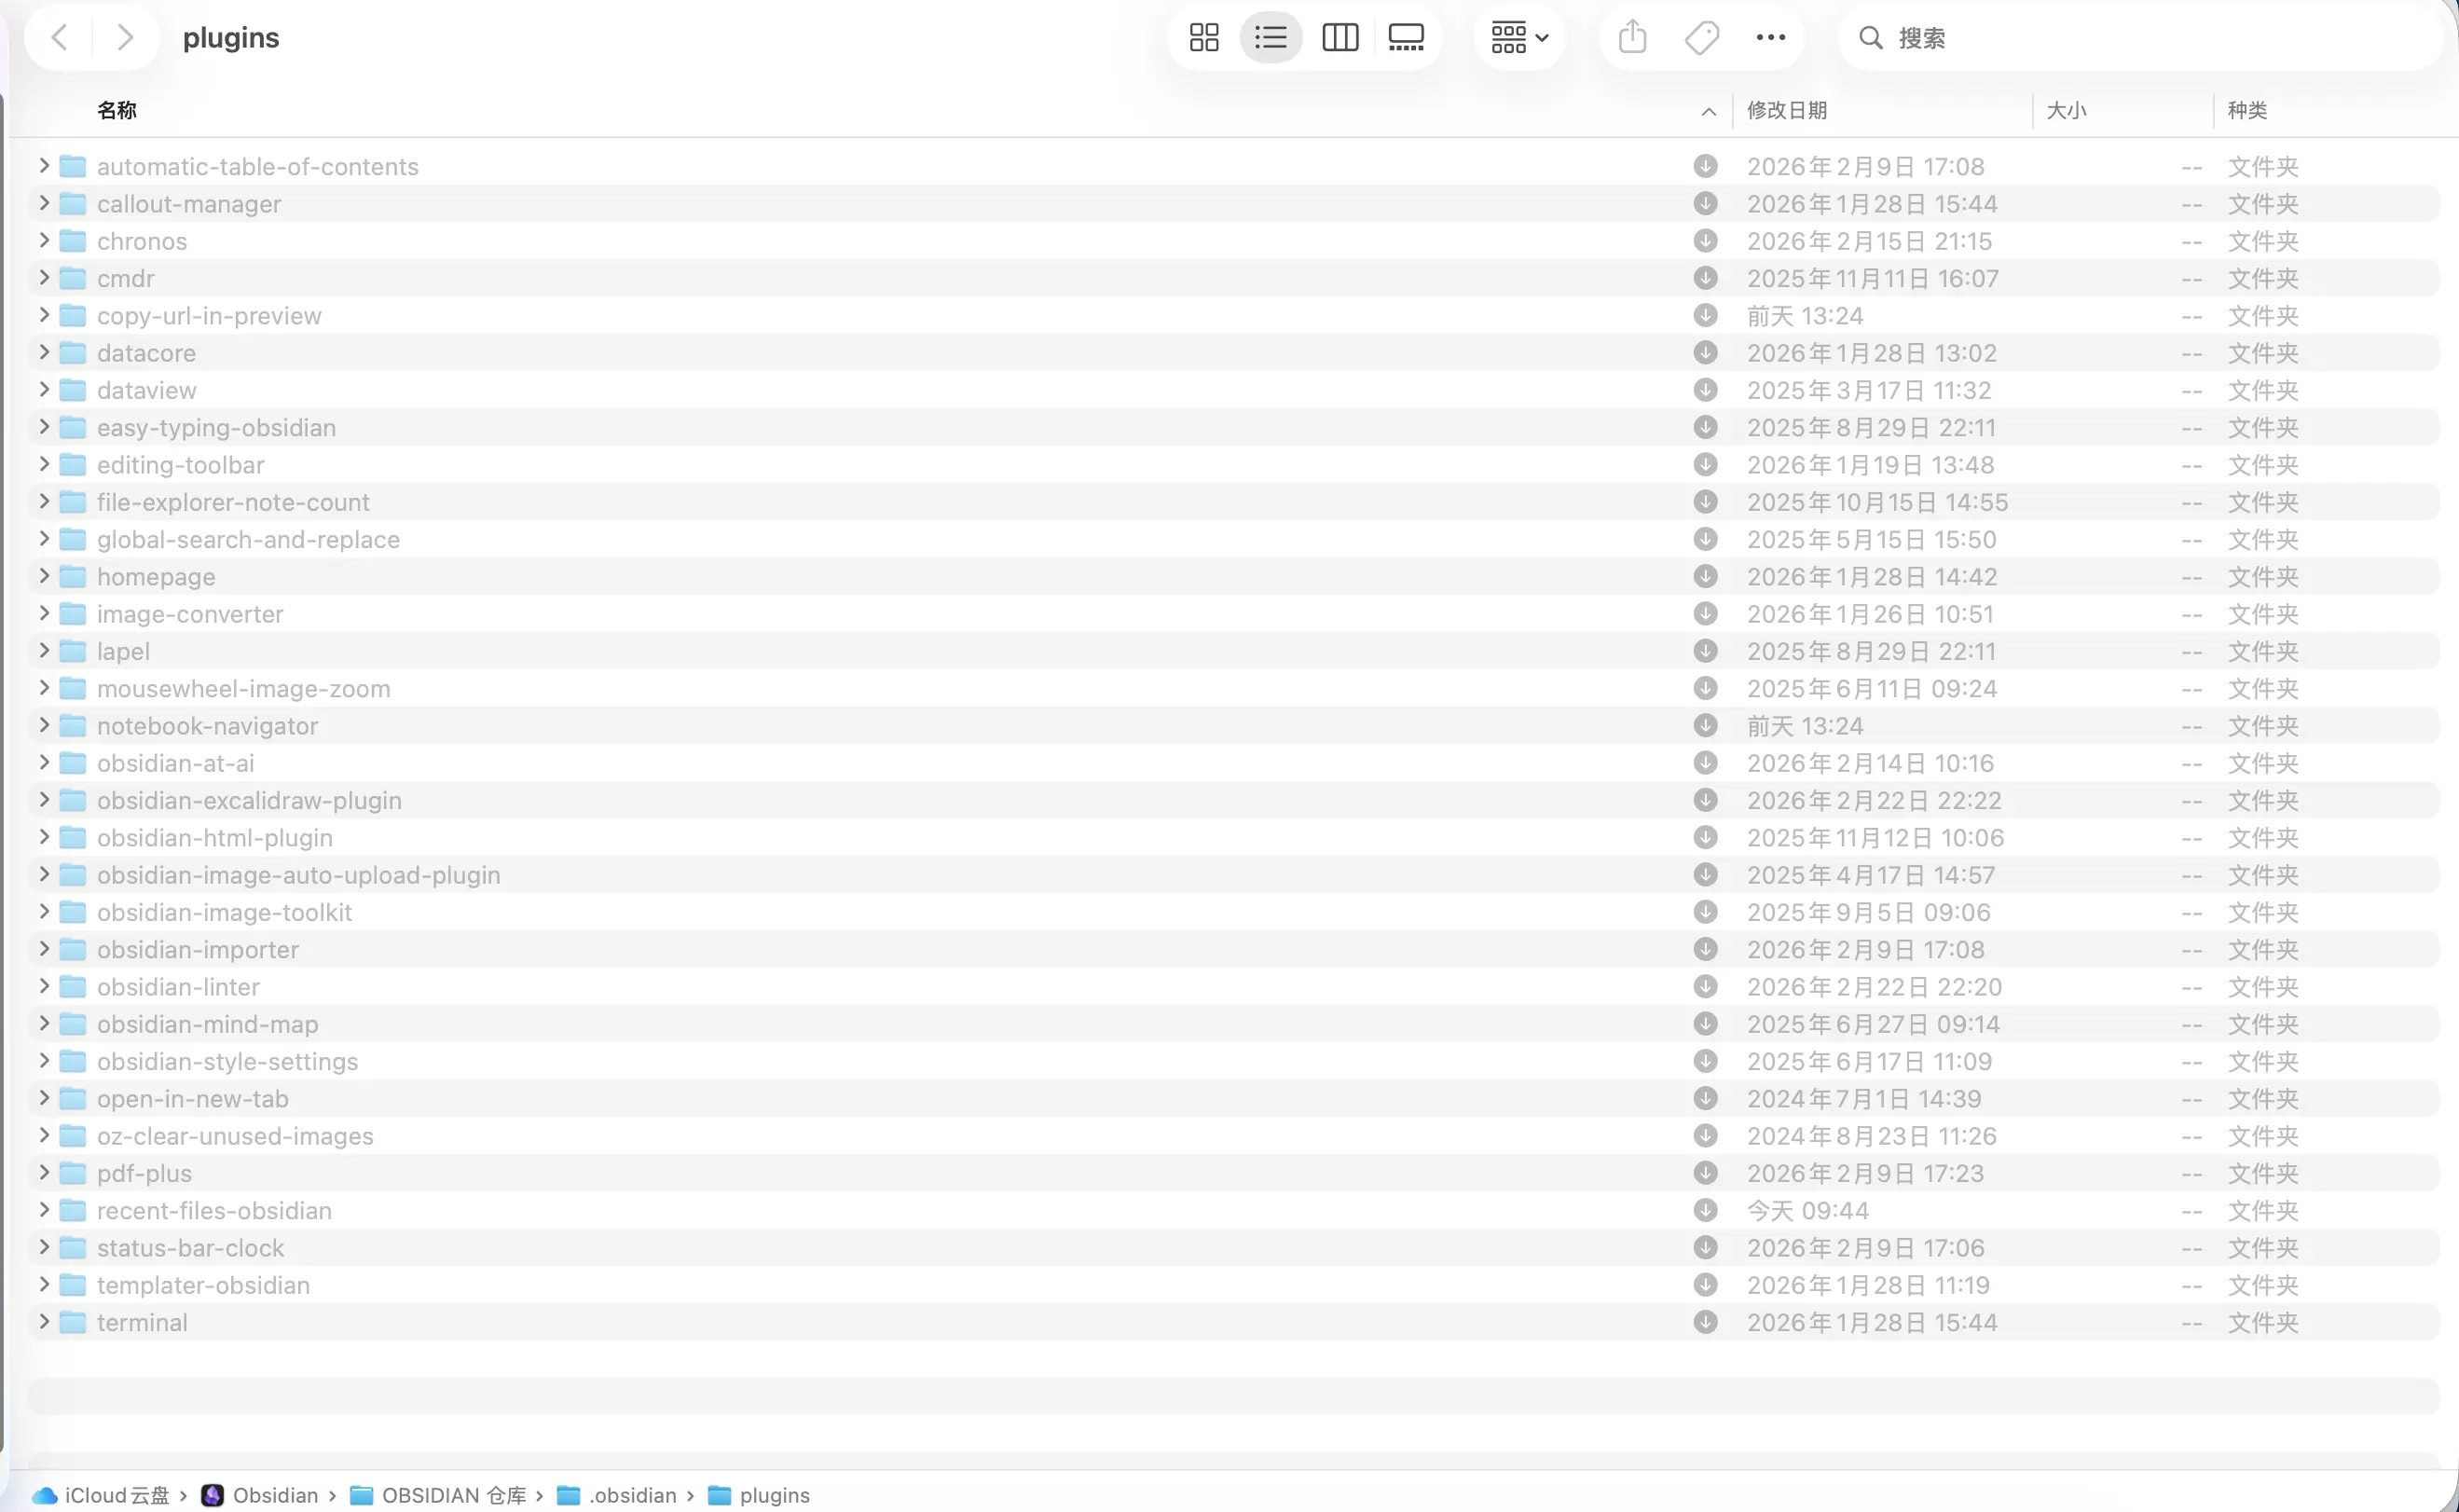
Task: Expand the obsidian-linter folder
Action: tap(44, 987)
